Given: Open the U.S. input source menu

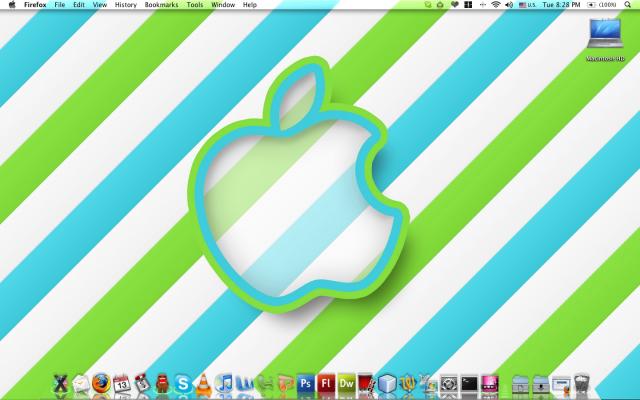Looking at the screenshot, I should (527, 5).
